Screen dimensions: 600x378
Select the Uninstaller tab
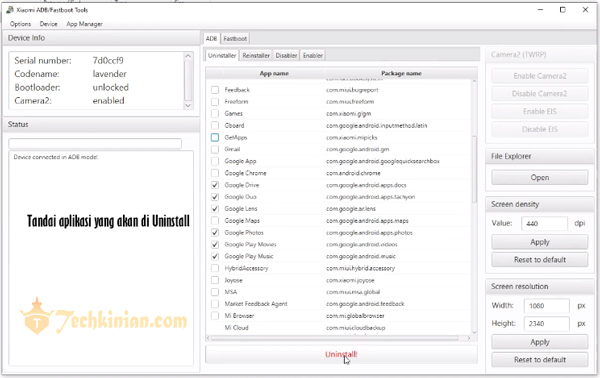222,55
